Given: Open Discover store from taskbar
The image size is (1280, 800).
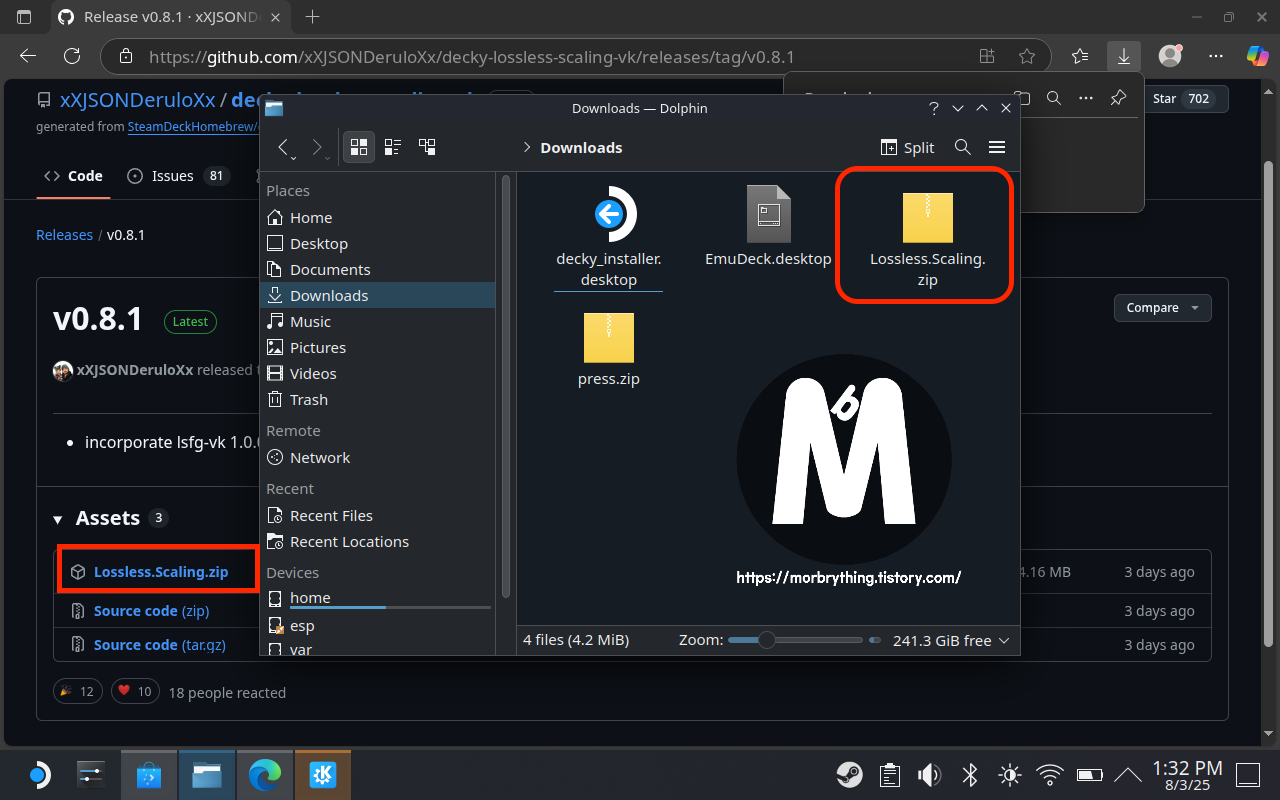Looking at the screenshot, I should pos(149,774).
